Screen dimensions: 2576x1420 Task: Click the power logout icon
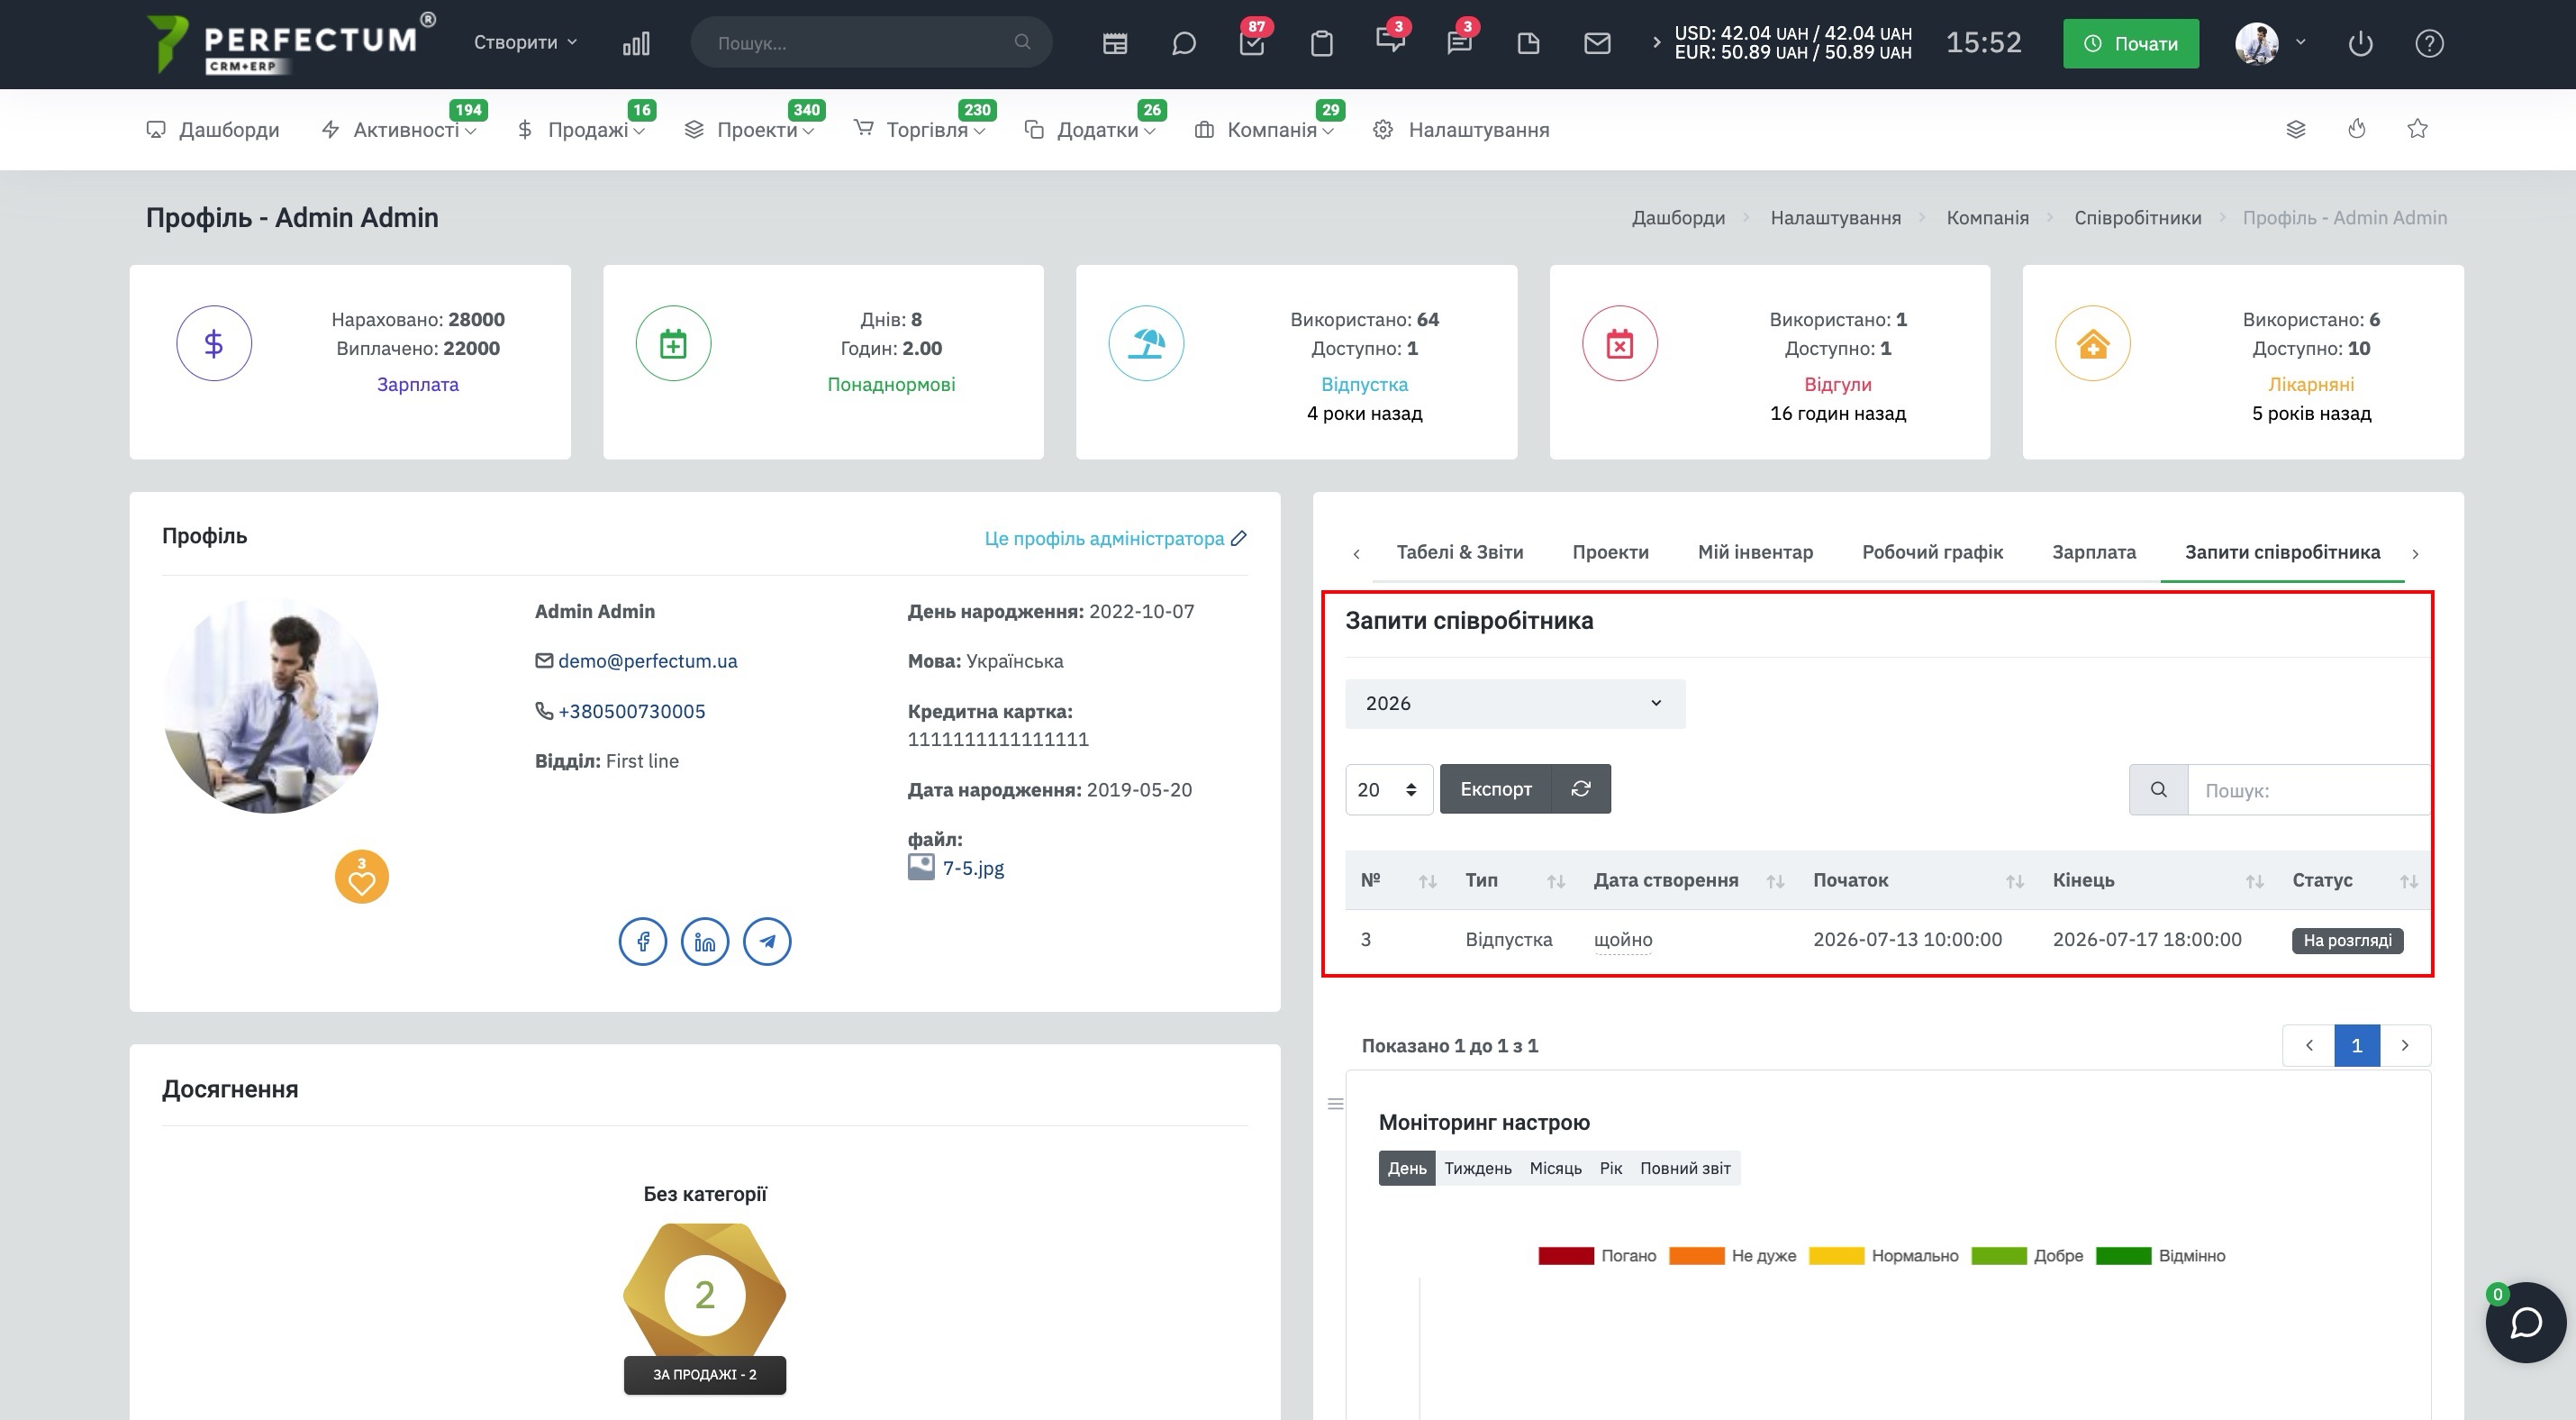[2360, 43]
